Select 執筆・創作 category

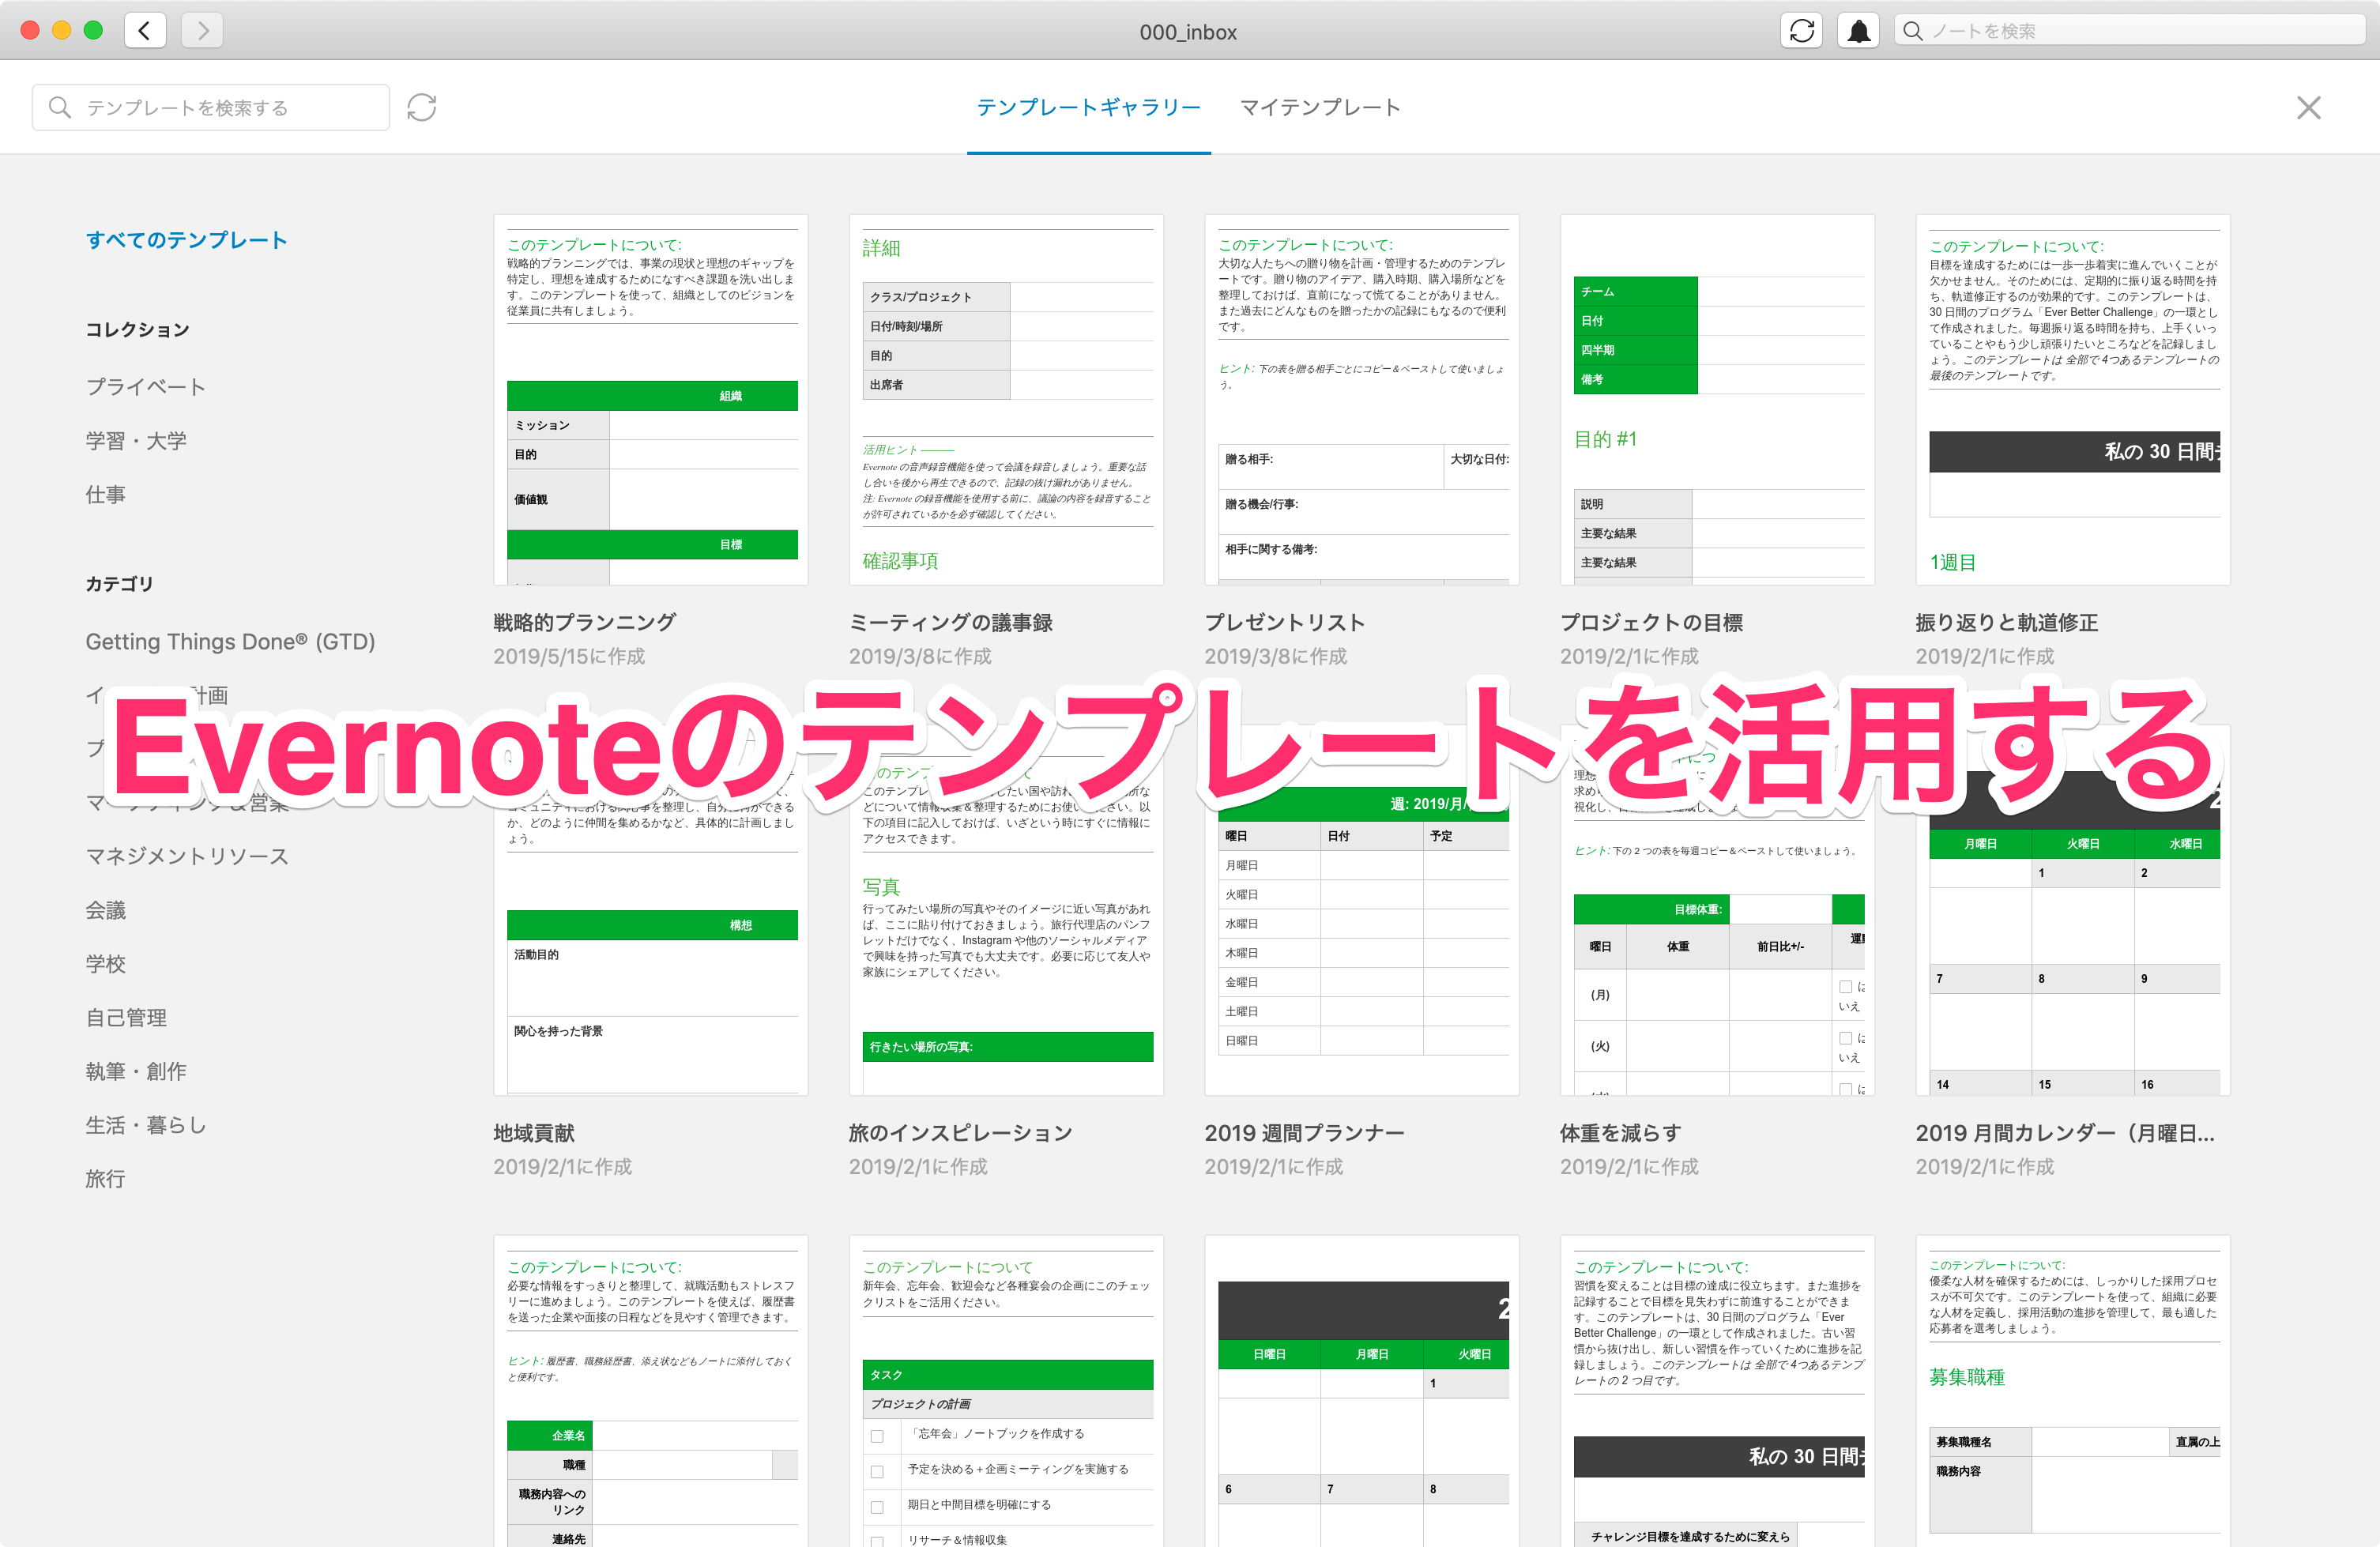click(x=136, y=1071)
